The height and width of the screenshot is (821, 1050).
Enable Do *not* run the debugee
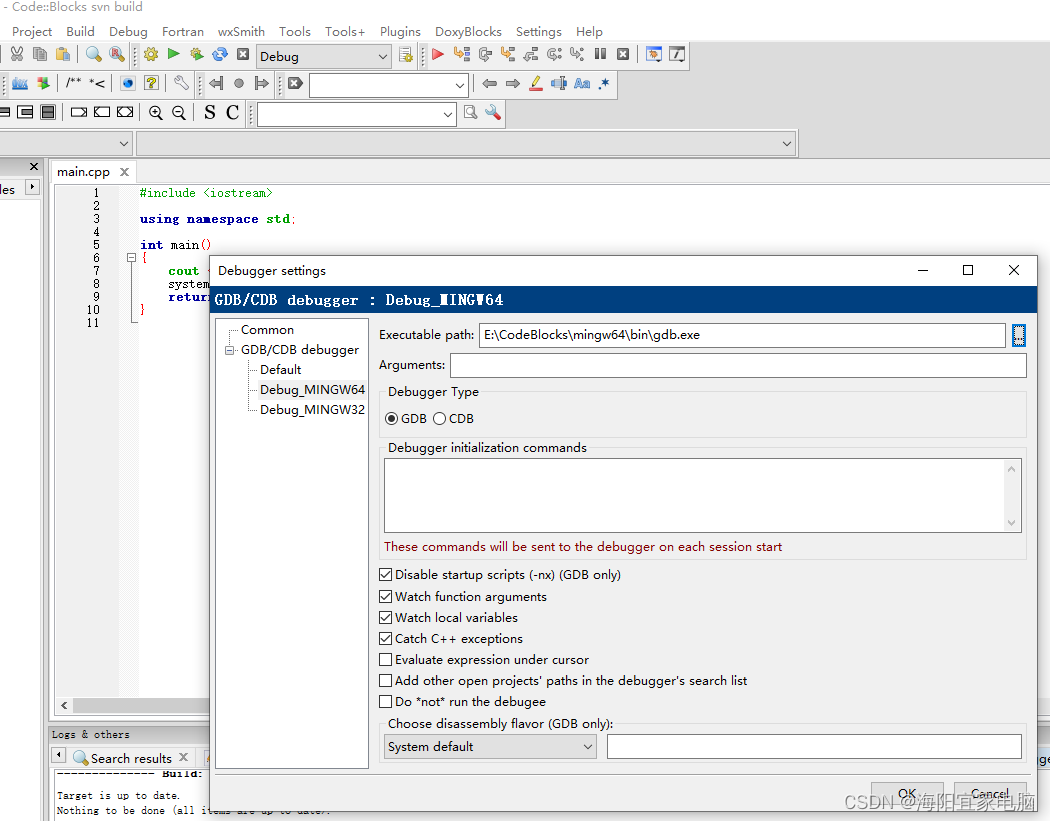point(386,702)
